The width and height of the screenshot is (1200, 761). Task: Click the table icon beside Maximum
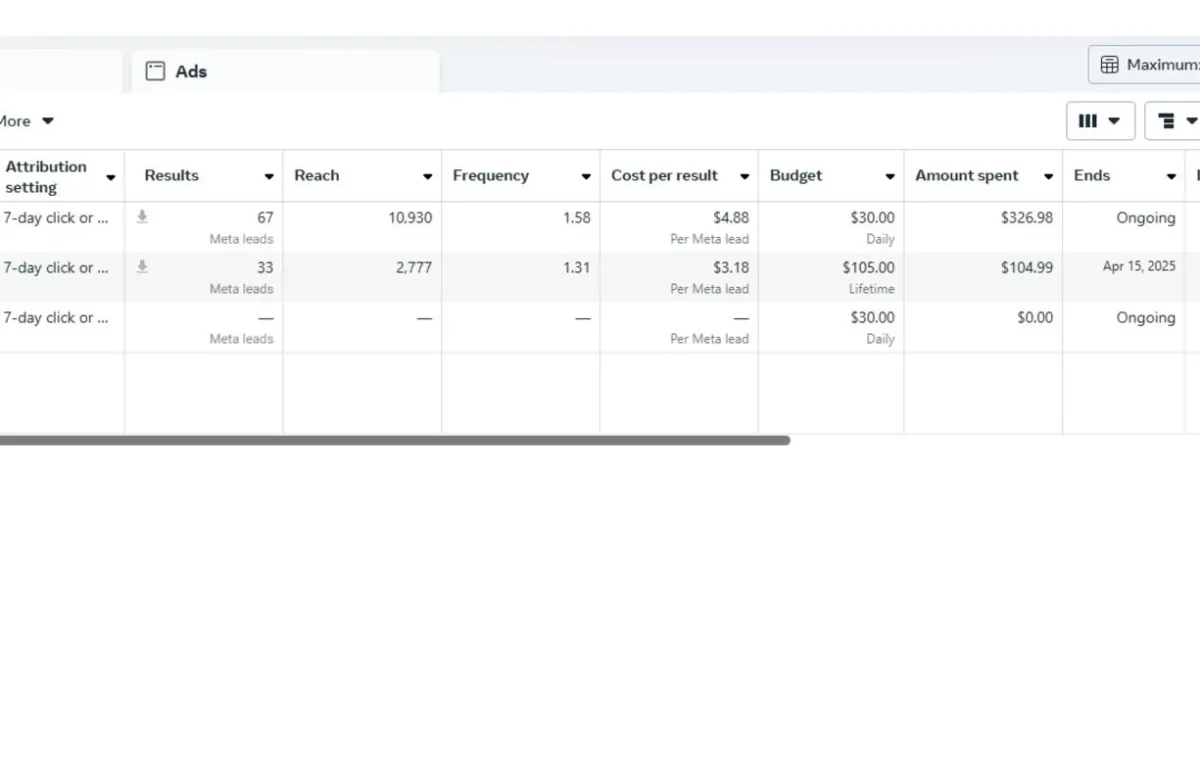(x=1109, y=65)
